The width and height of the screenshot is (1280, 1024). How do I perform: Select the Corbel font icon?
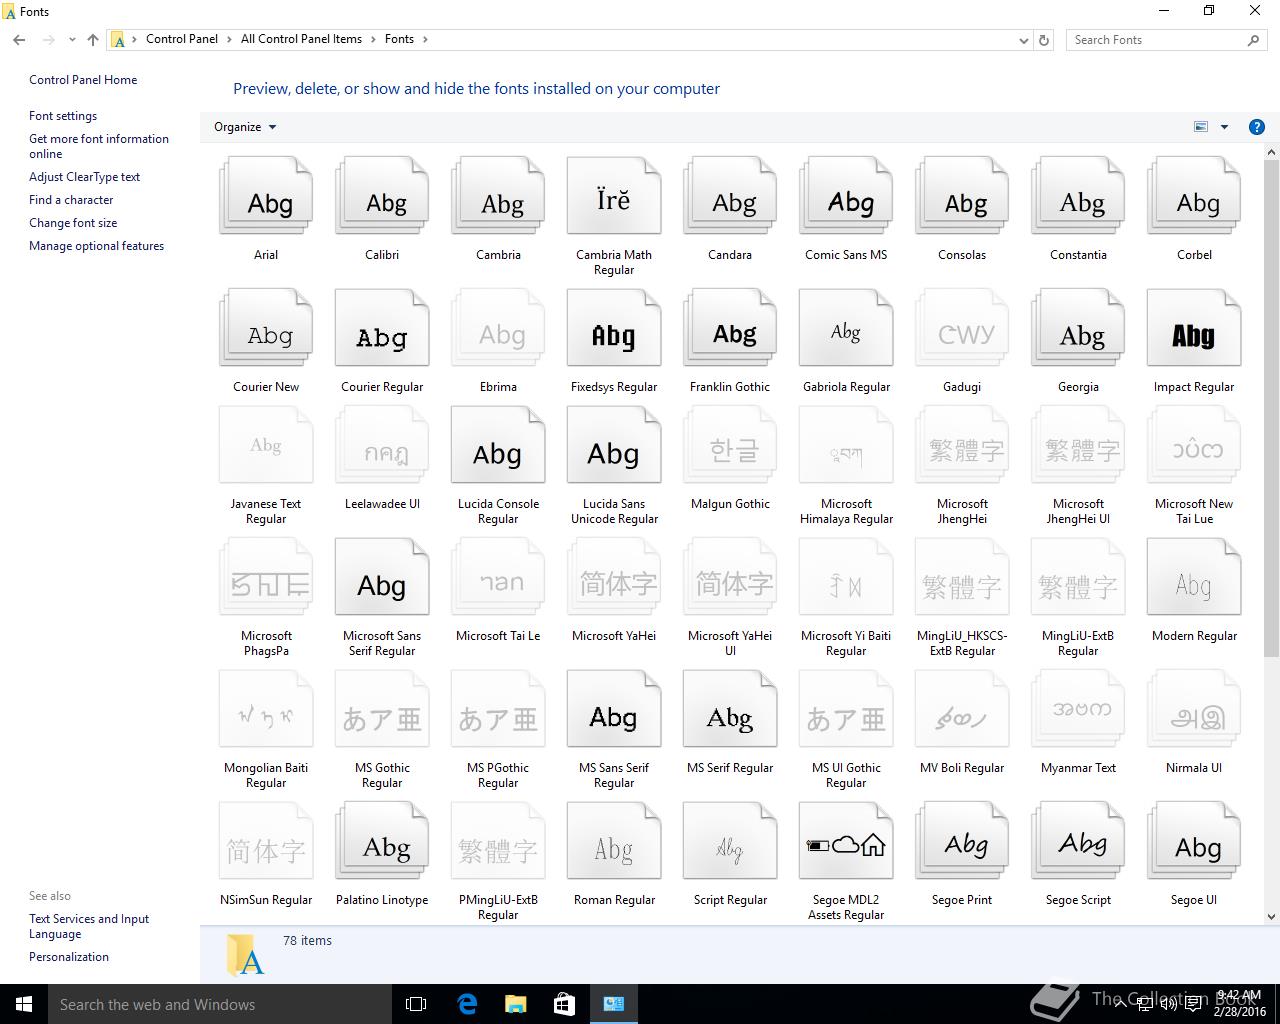click(x=1194, y=197)
